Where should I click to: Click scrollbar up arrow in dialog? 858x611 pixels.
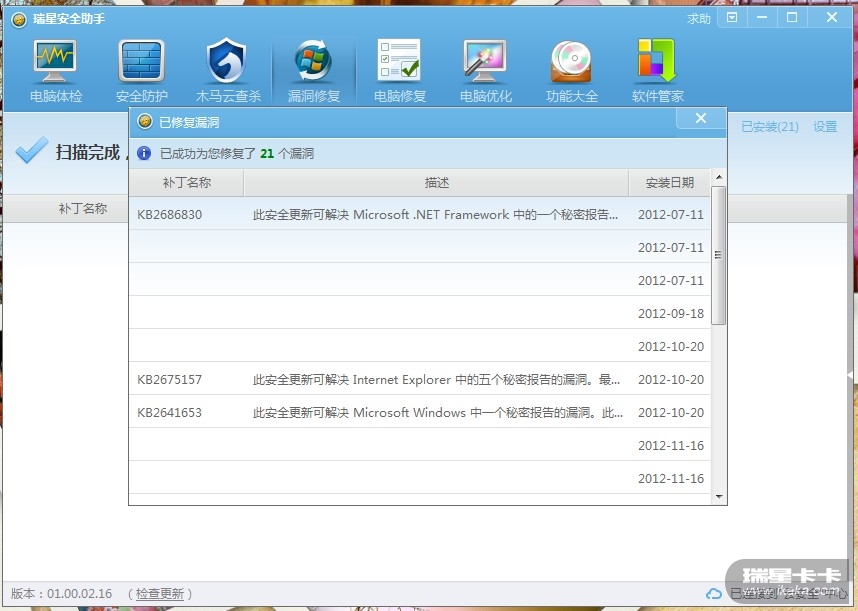[718, 177]
